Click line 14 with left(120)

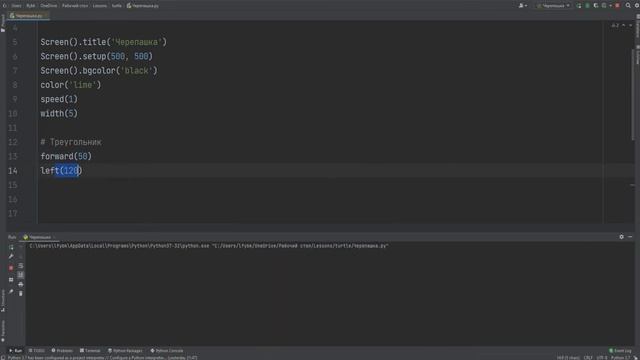coord(61,171)
